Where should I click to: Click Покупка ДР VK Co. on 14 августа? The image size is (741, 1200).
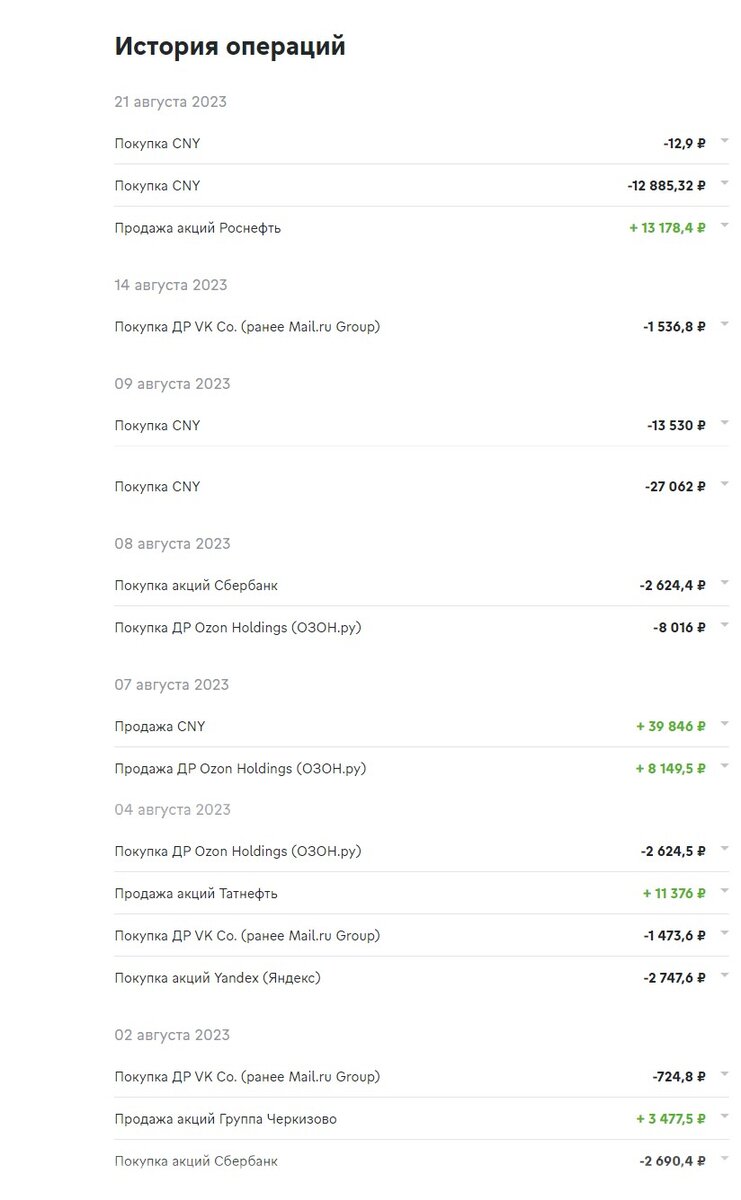pos(247,327)
